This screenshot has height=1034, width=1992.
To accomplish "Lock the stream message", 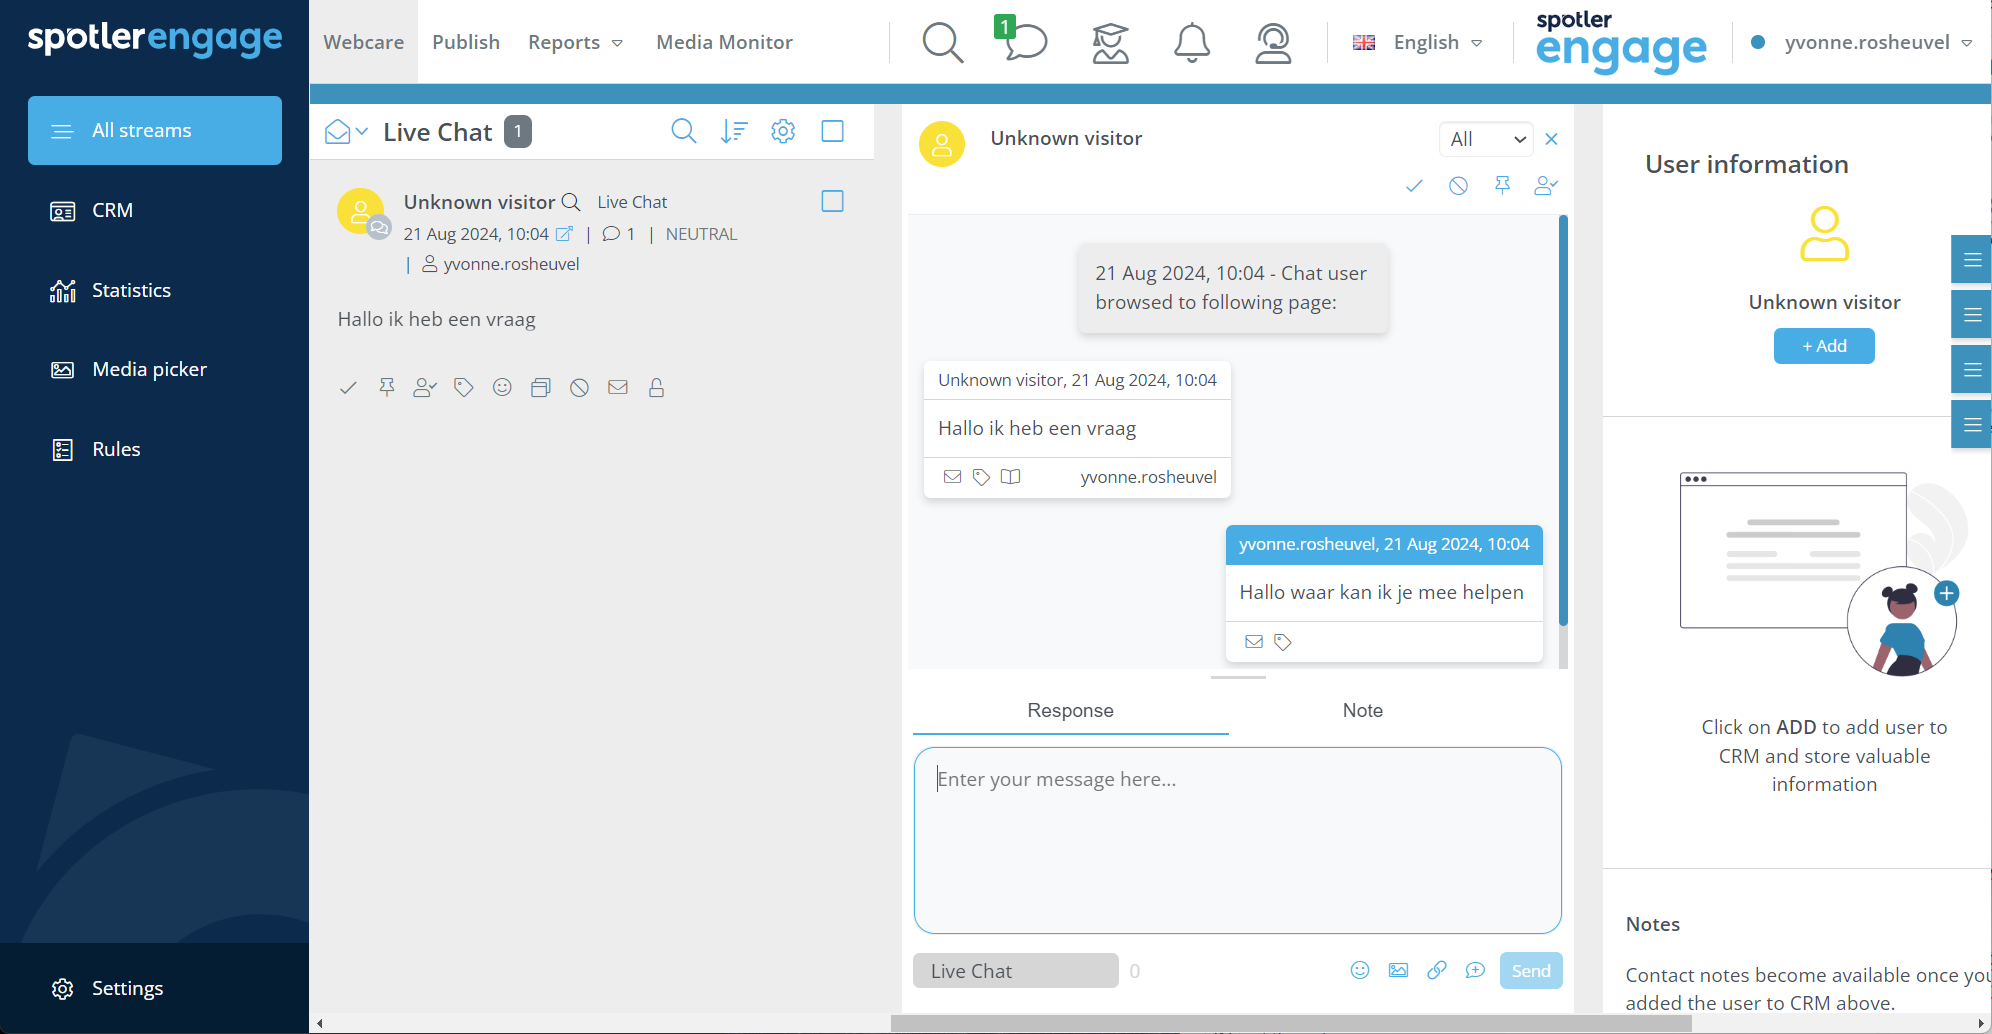I will point(656,388).
